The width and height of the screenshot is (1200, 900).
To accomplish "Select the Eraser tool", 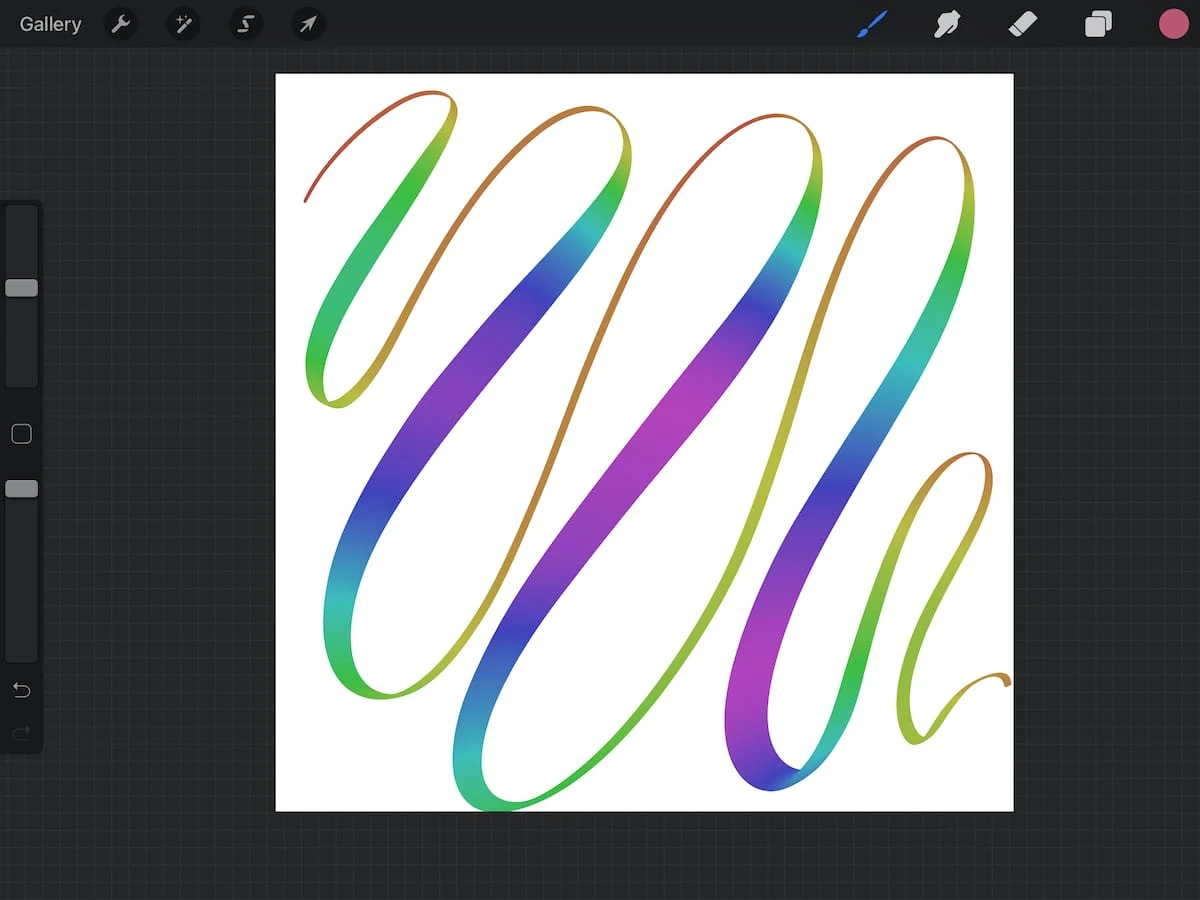I will (1023, 24).
